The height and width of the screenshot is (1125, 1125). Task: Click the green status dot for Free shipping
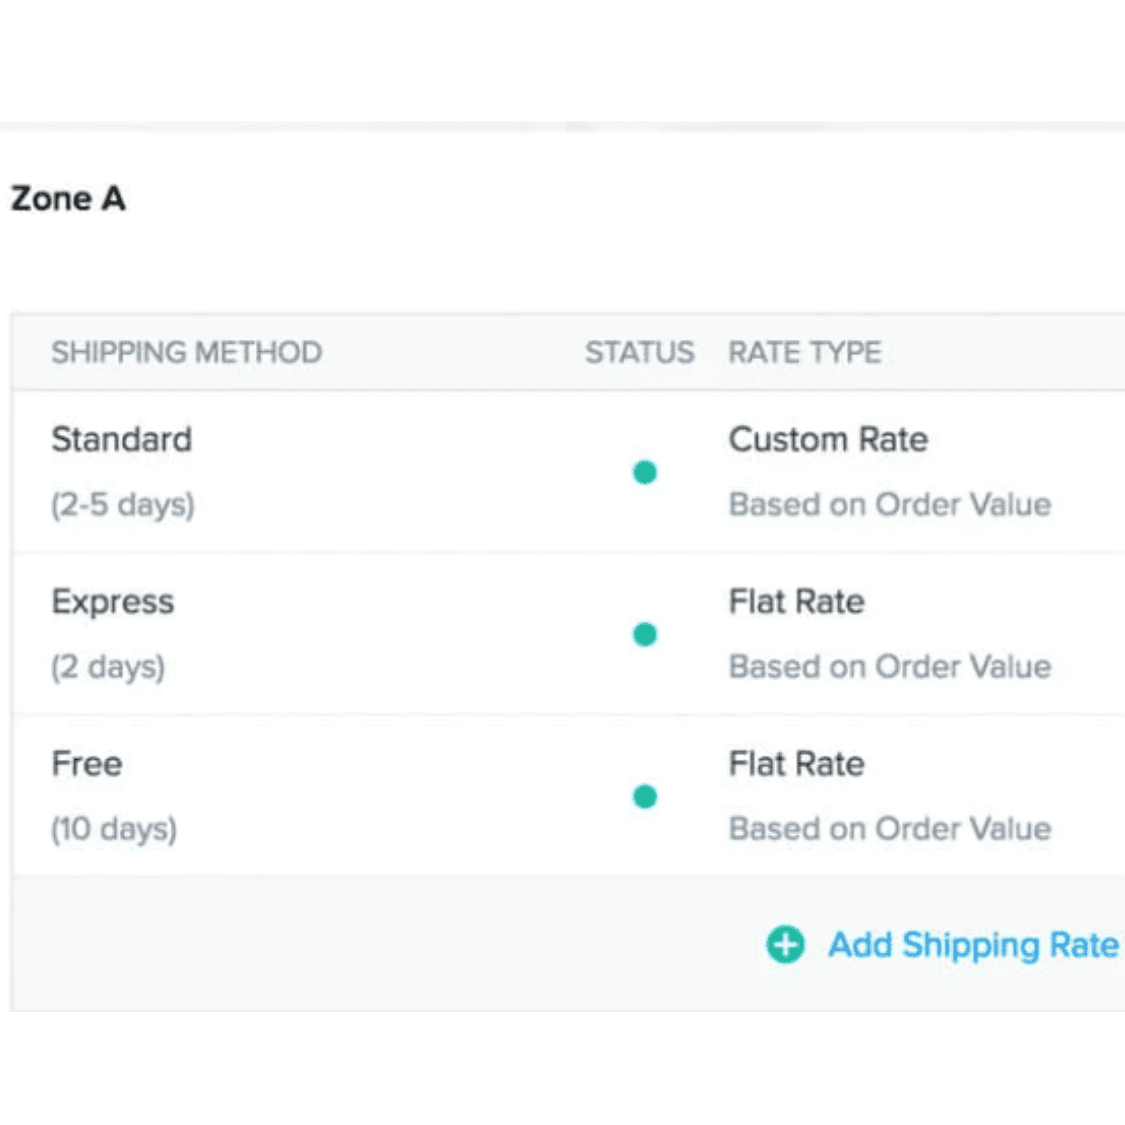coord(645,796)
